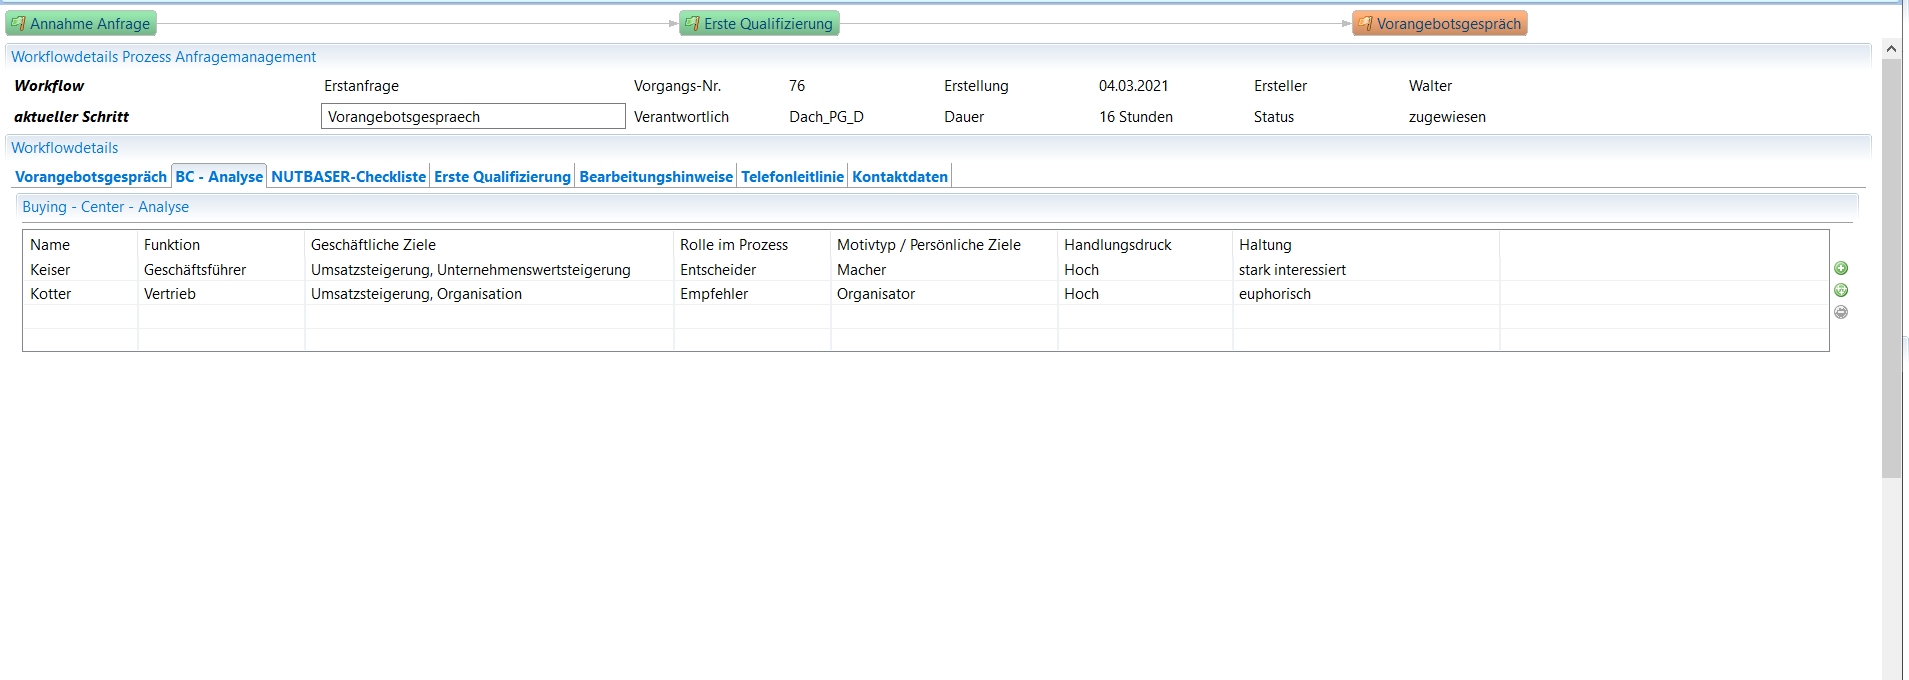The width and height of the screenshot is (1909, 680).
Task: Click the flag icon in Erste Qualifizierung step
Action: pyautogui.click(x=692, y=24)
